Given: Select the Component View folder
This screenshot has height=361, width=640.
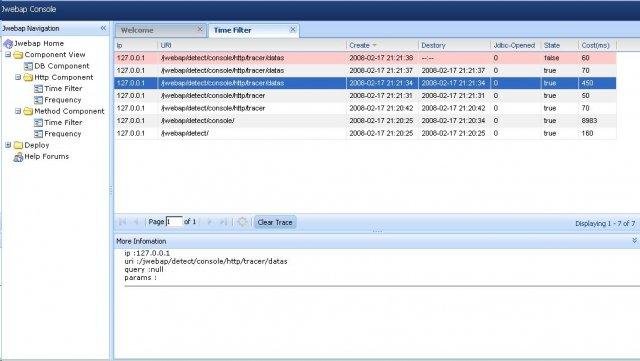Looking at the screenshot, I should pos(55,55).
